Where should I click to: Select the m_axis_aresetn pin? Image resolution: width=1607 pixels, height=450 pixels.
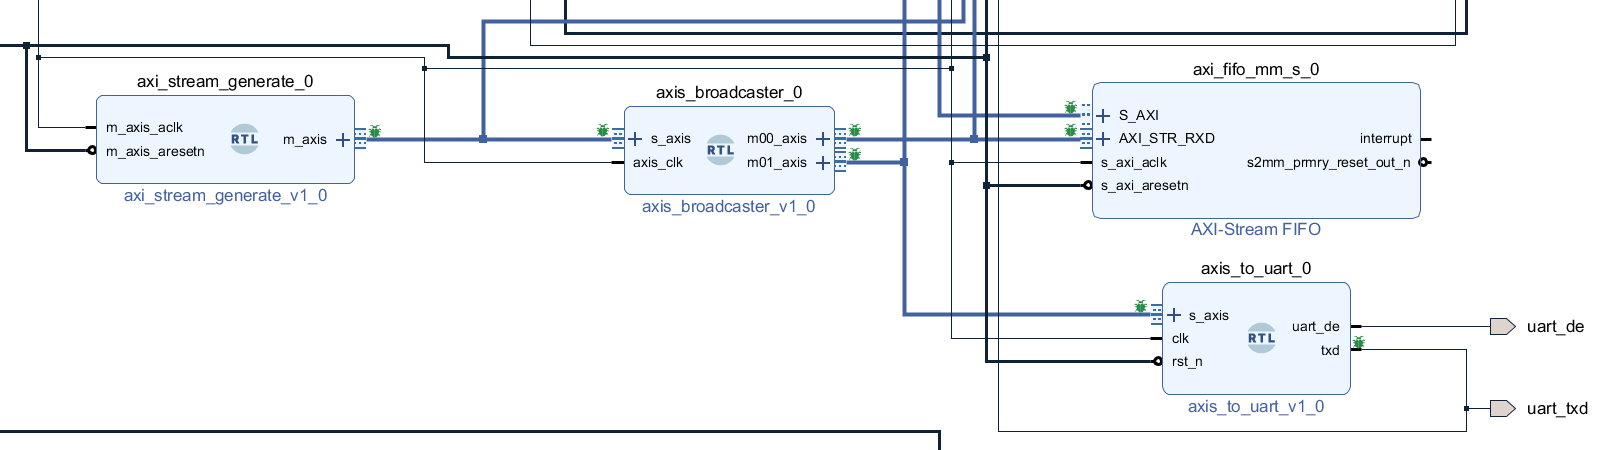pyautogui.click(x=155, y=151)
